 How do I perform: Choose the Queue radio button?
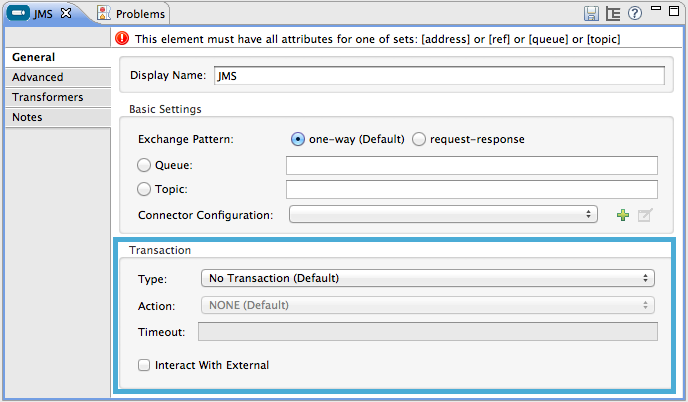coord(143,165)
